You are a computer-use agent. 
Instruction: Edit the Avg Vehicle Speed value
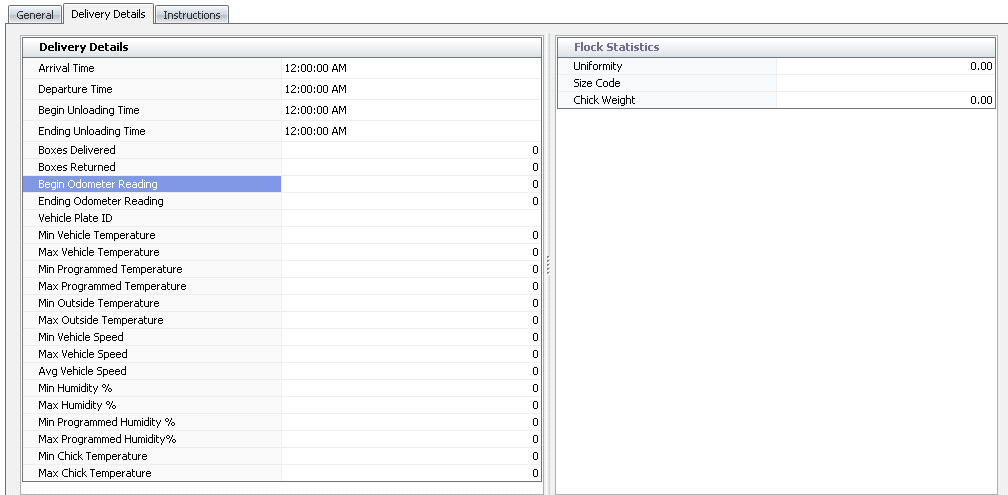click(410, 371)
